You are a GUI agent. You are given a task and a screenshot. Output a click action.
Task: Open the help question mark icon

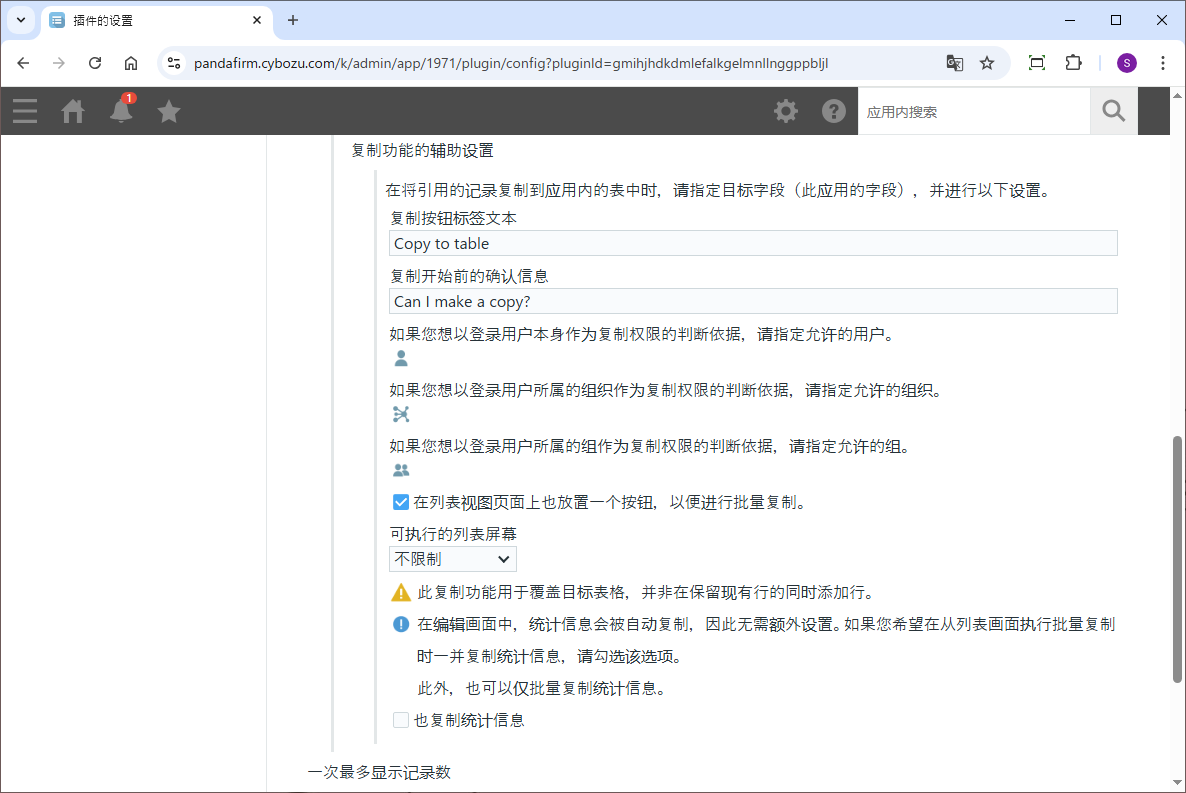coord(834,111)
